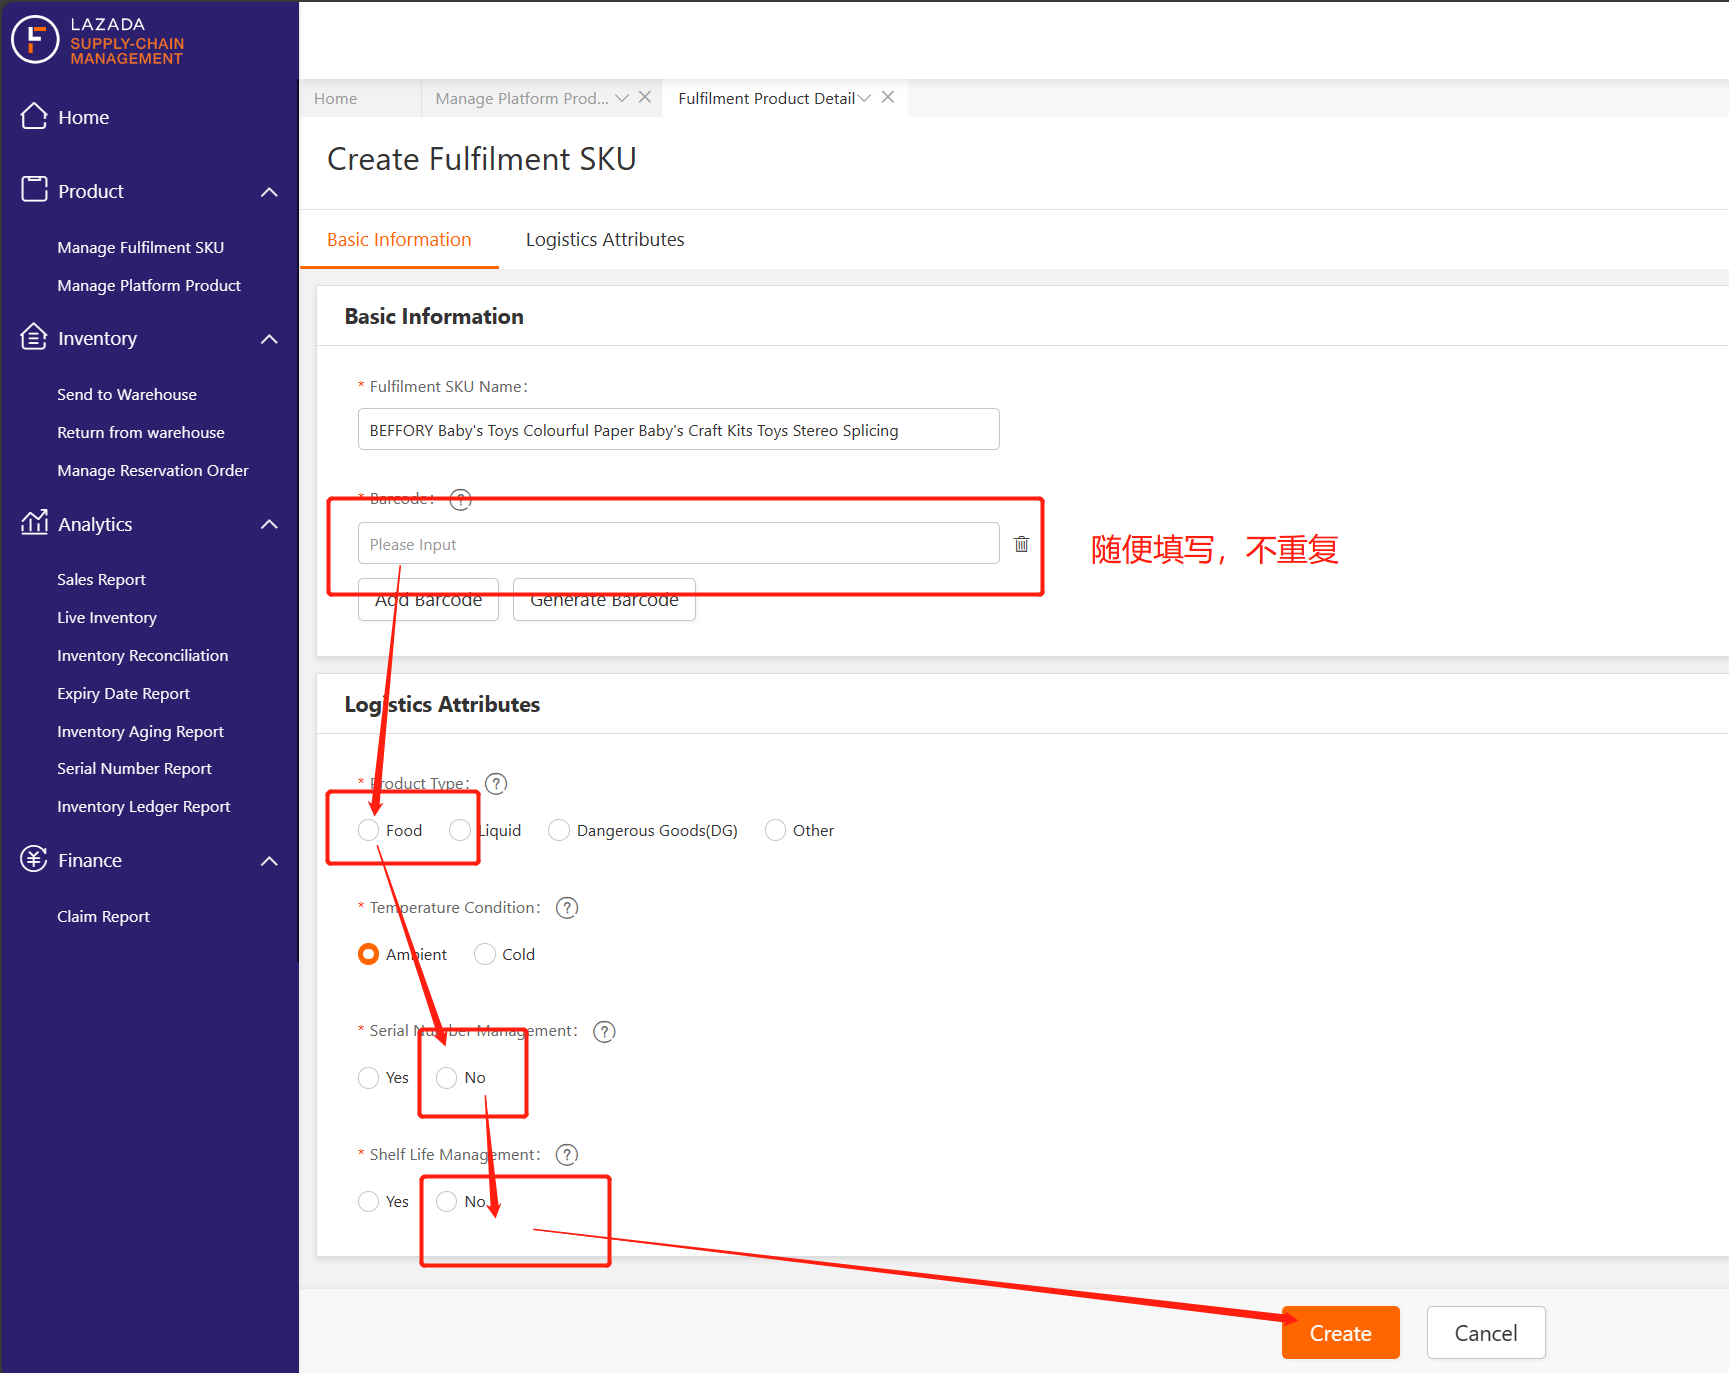Image resolution: width=1729 pixels, height=1373 pixels.
Task: Open Send to Warehouse menu item
Action: coord(127,394)
